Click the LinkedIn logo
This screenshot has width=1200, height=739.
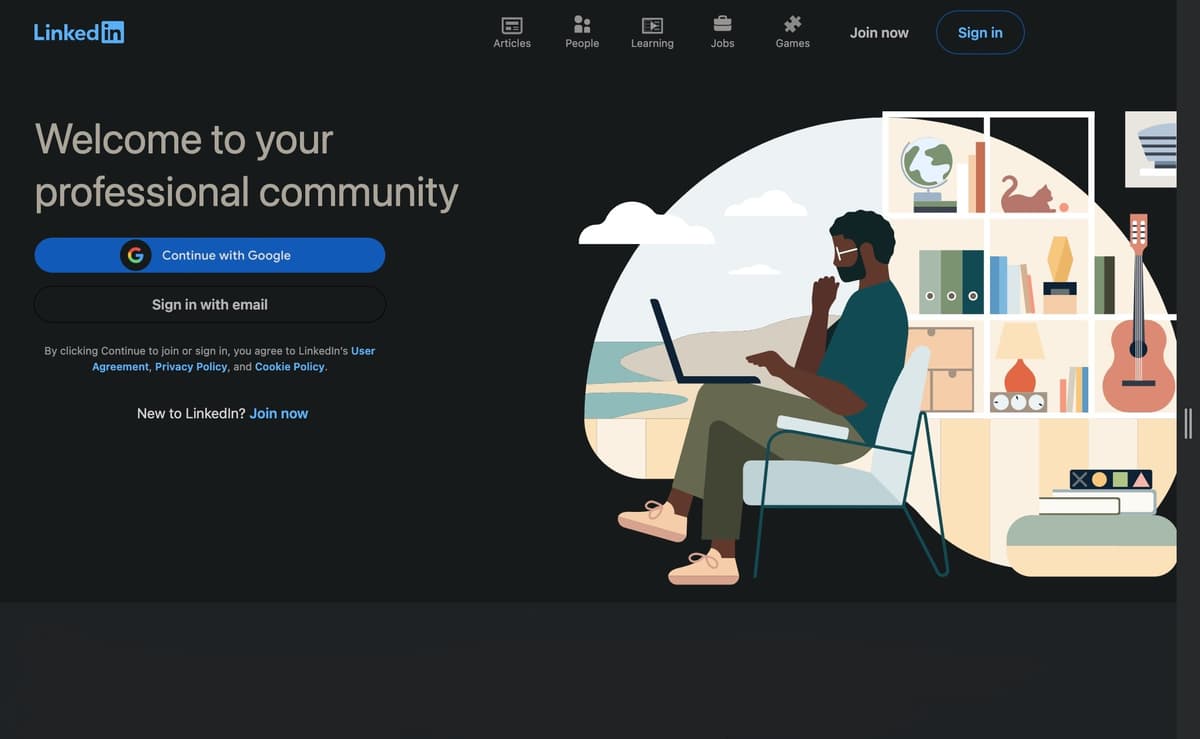(x=79, y=32)
